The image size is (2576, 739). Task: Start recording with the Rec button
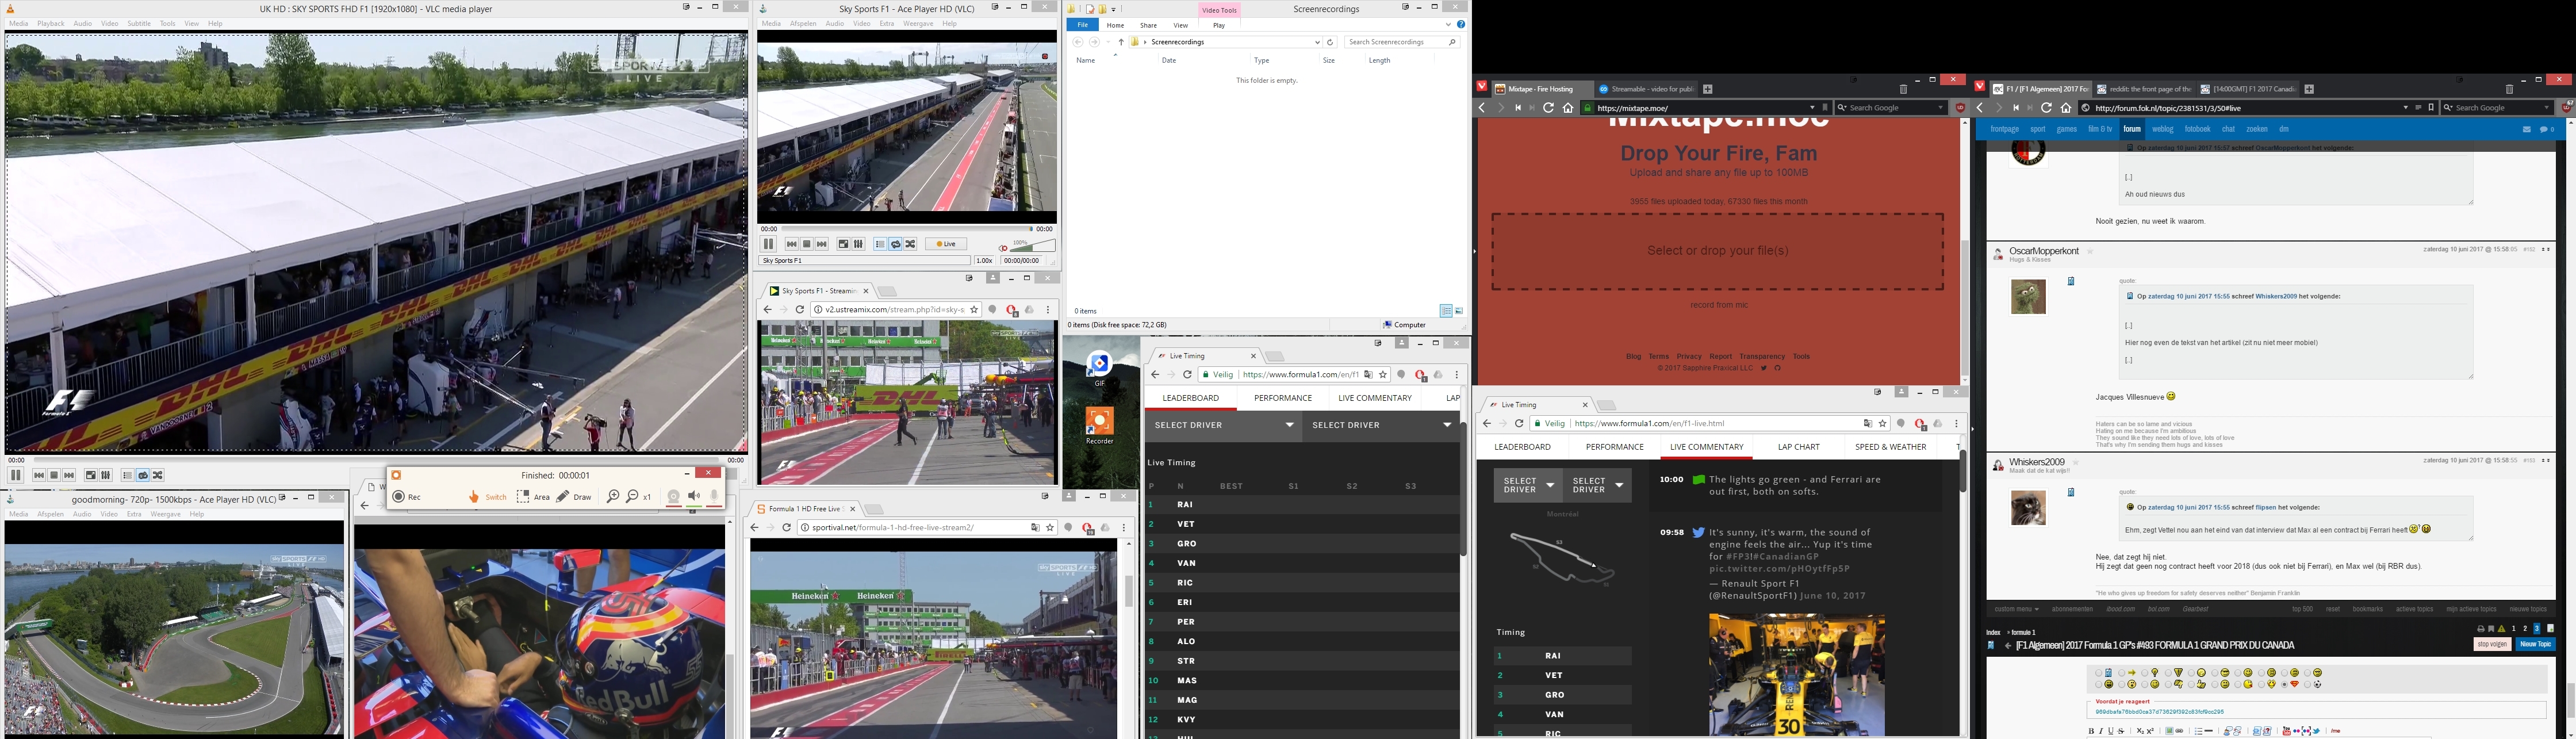coord(406,496)
